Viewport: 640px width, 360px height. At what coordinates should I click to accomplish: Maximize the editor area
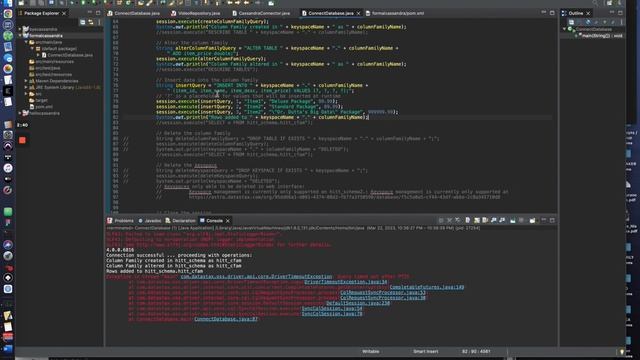tap(552, 13)
